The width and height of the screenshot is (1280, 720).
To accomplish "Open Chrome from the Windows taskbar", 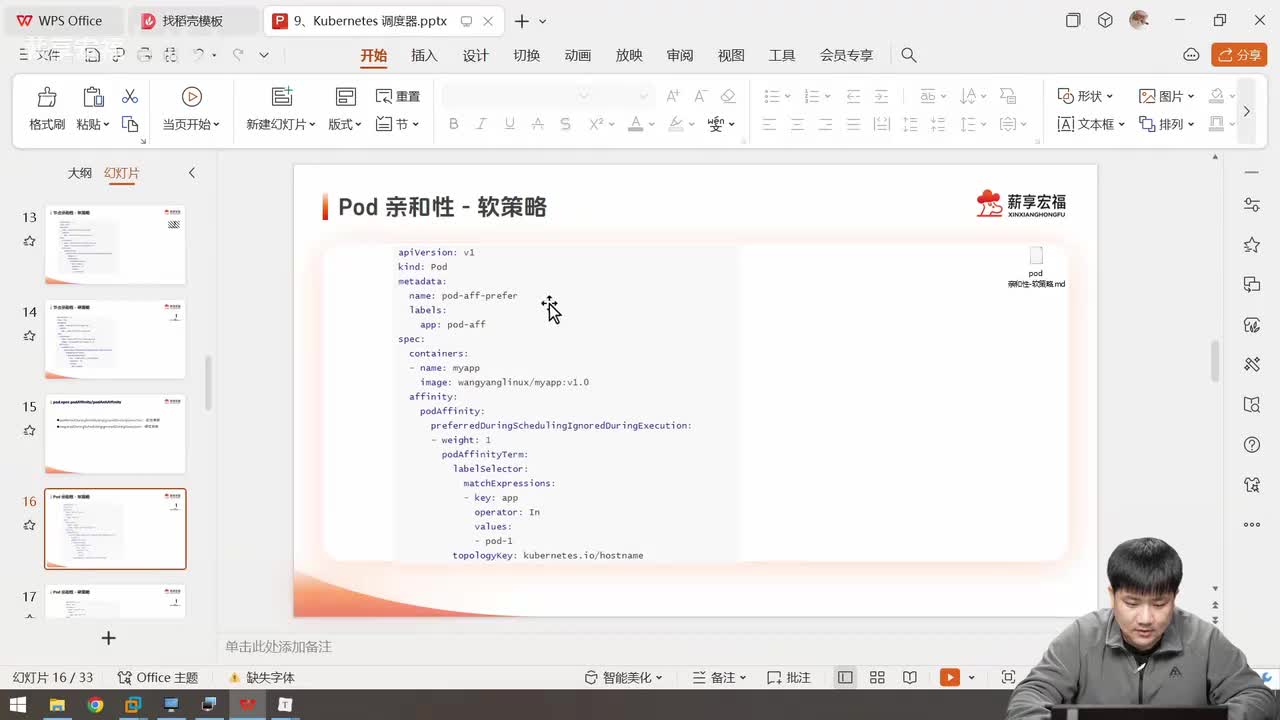I will coord(95,705).
